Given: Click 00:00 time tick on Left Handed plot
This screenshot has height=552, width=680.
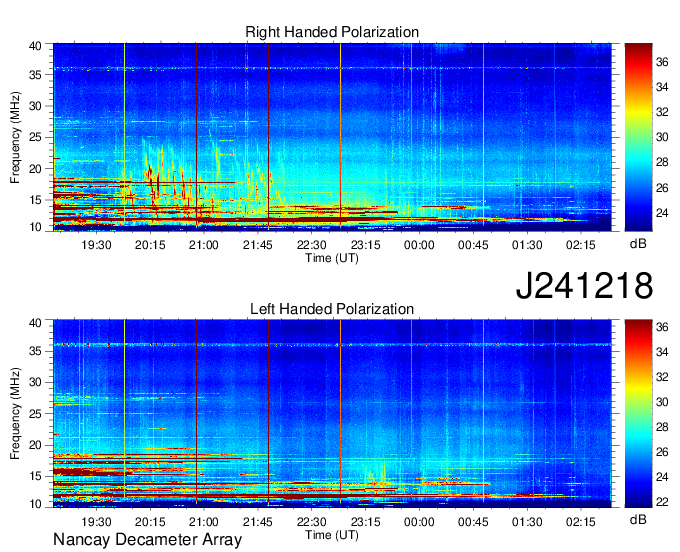Looking at the screenshot, I should (419, 522).
